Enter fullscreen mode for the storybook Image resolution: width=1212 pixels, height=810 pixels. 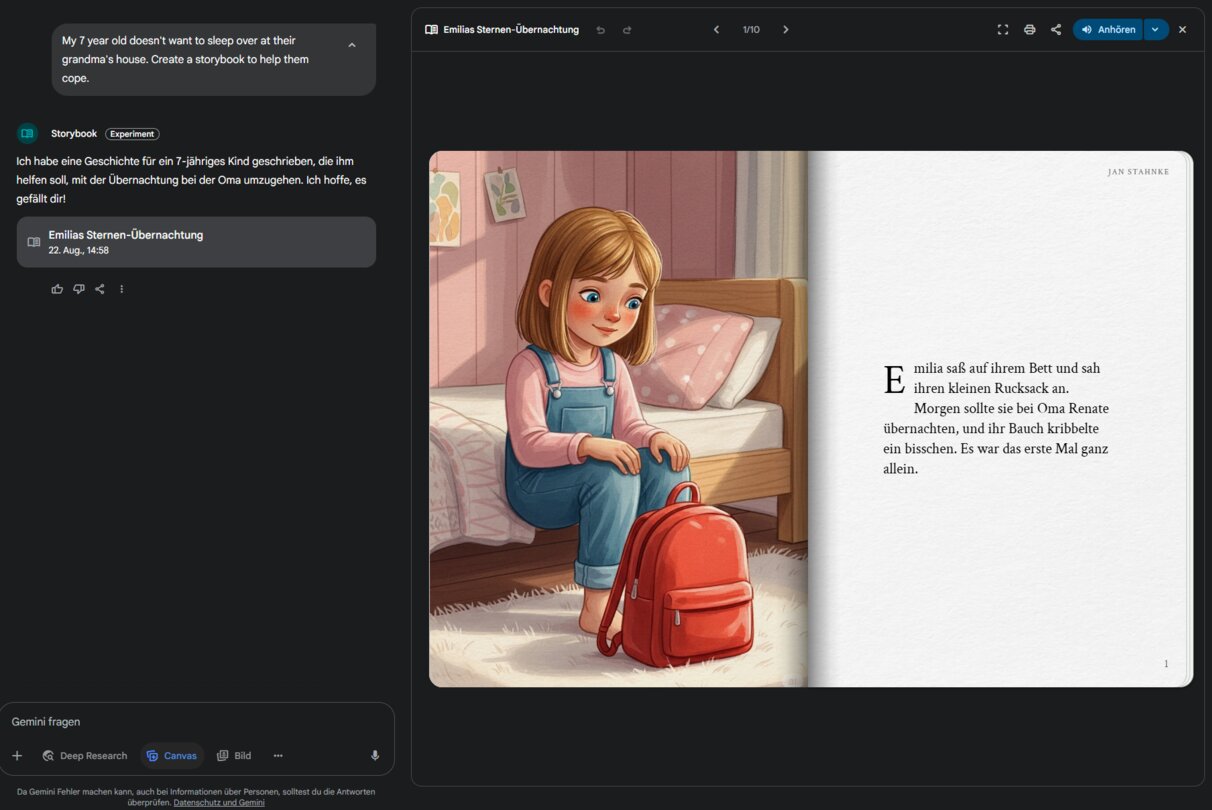[1003, 30]
